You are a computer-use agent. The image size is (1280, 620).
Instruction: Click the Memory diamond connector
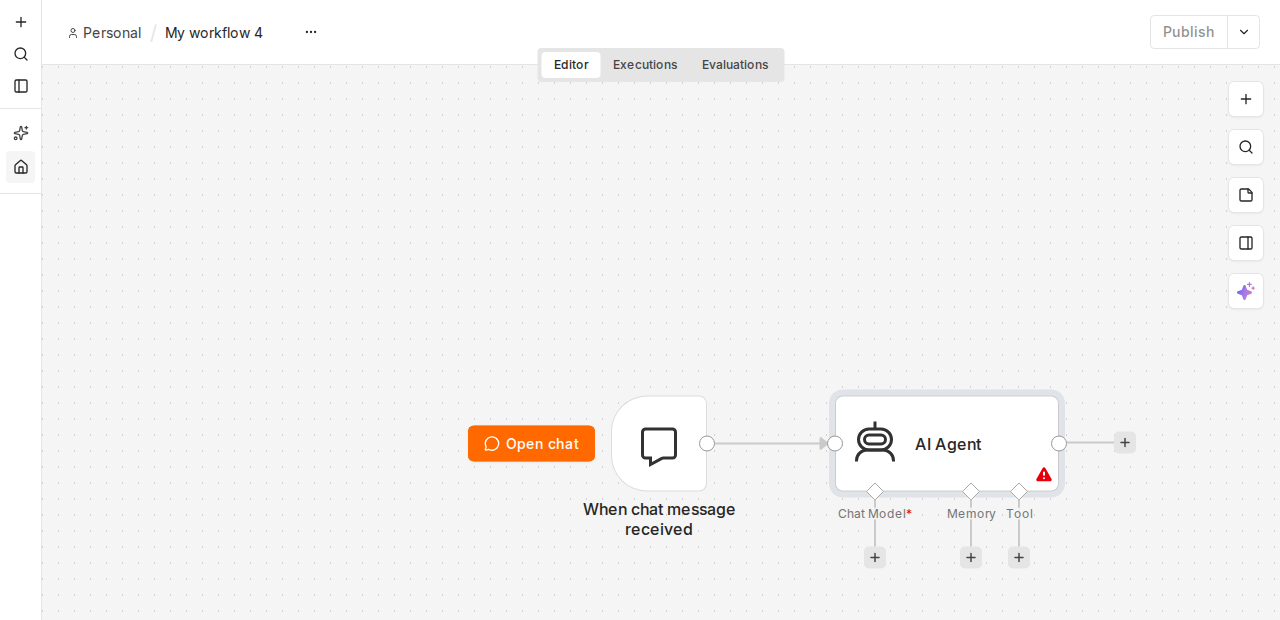pyautogui.click(x=971, y=491)
